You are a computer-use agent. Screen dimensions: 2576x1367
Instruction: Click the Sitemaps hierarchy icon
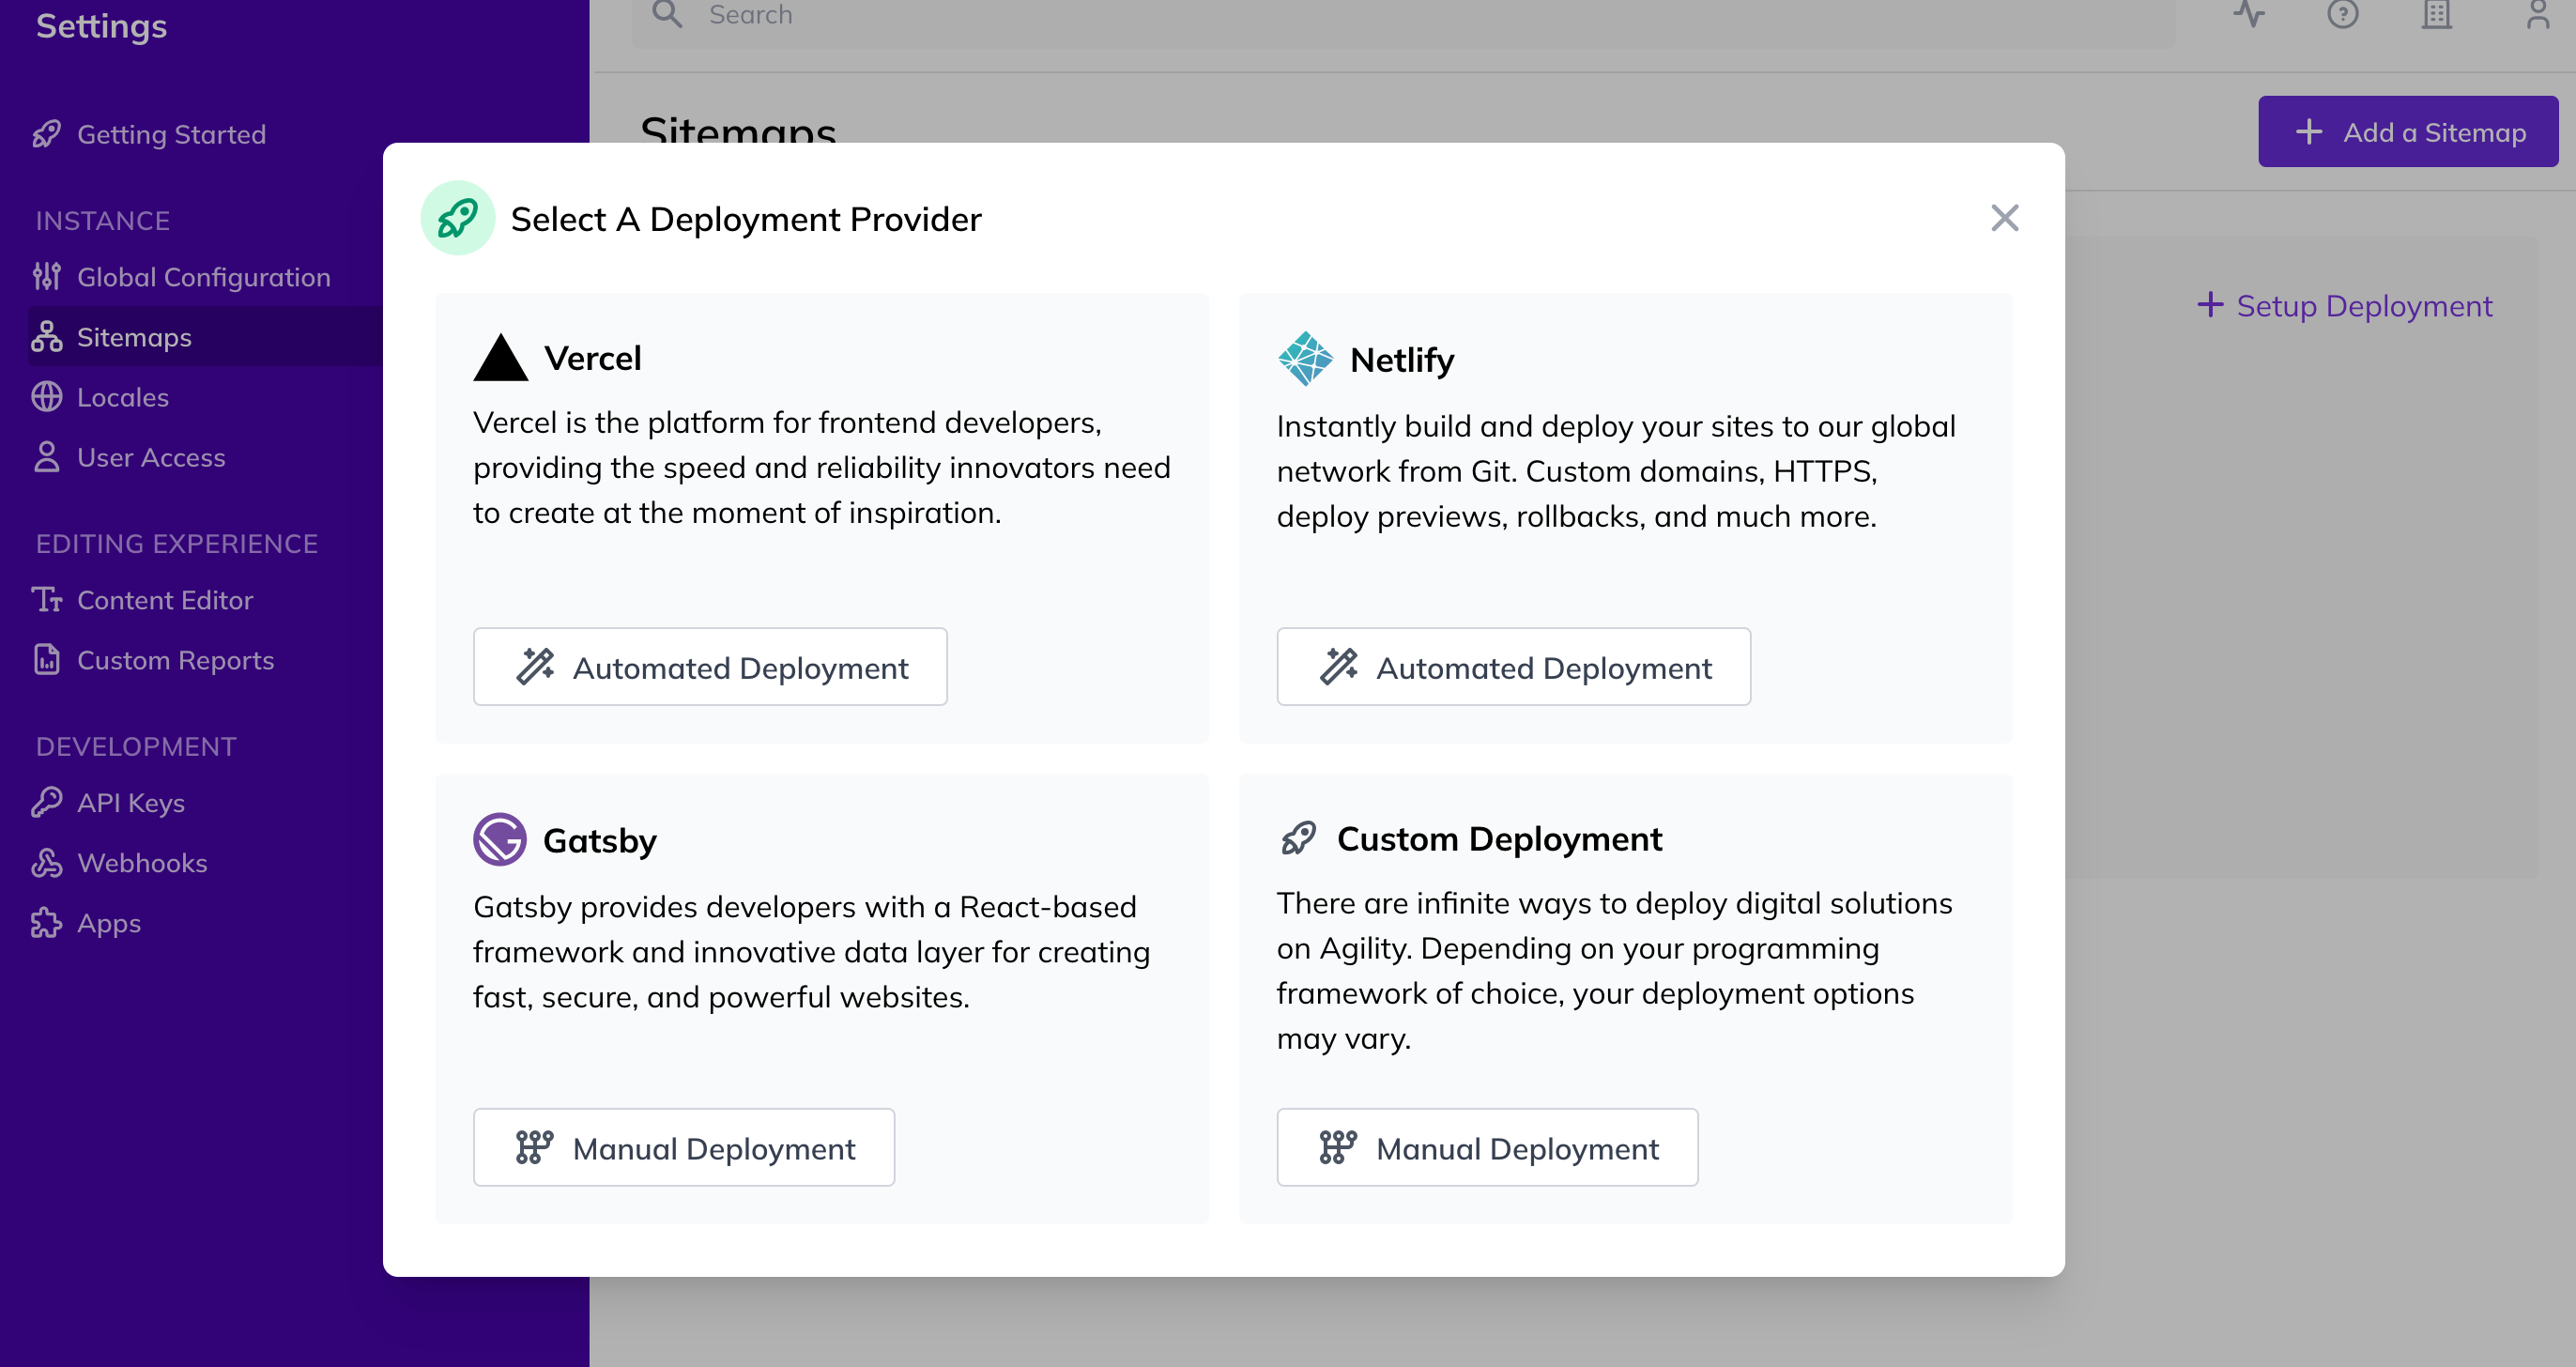tap(46, 337)
